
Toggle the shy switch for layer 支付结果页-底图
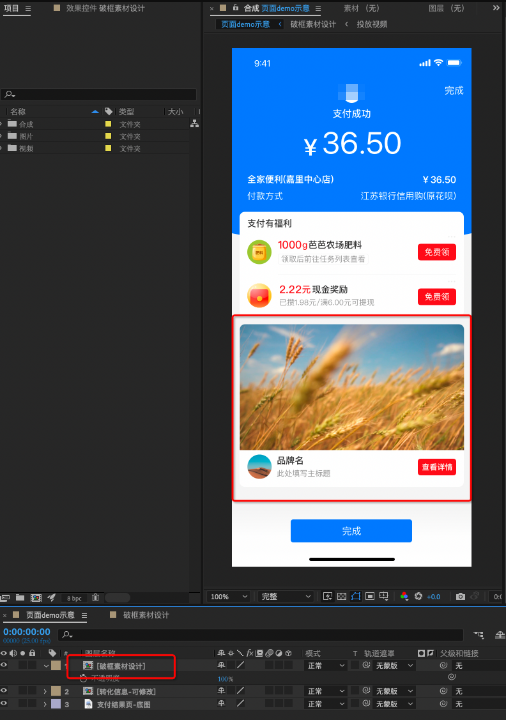pos(221,703)
